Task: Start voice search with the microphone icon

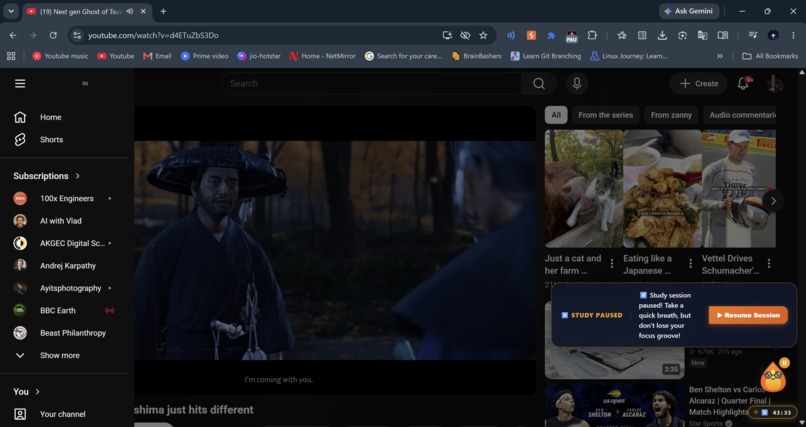Action: 577,83
